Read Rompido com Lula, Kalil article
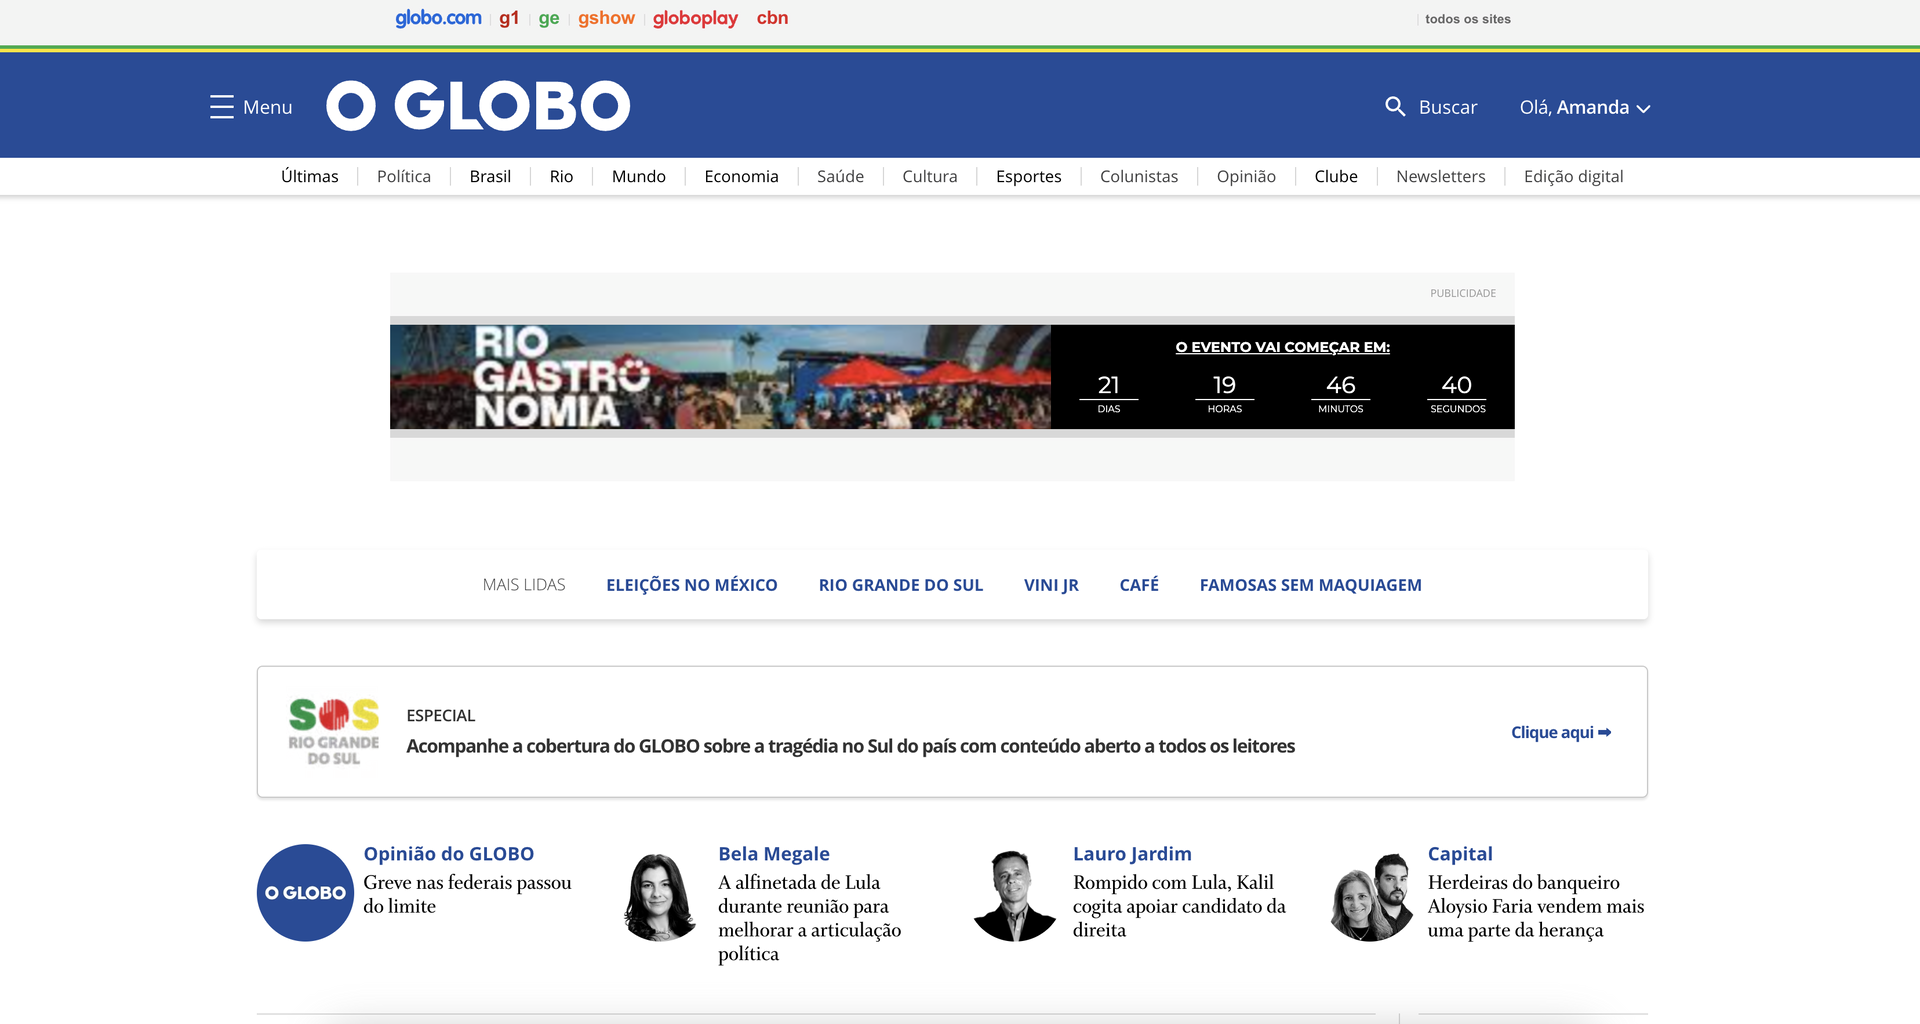Screen dimensions: 1920x1024 [1180, 906]
